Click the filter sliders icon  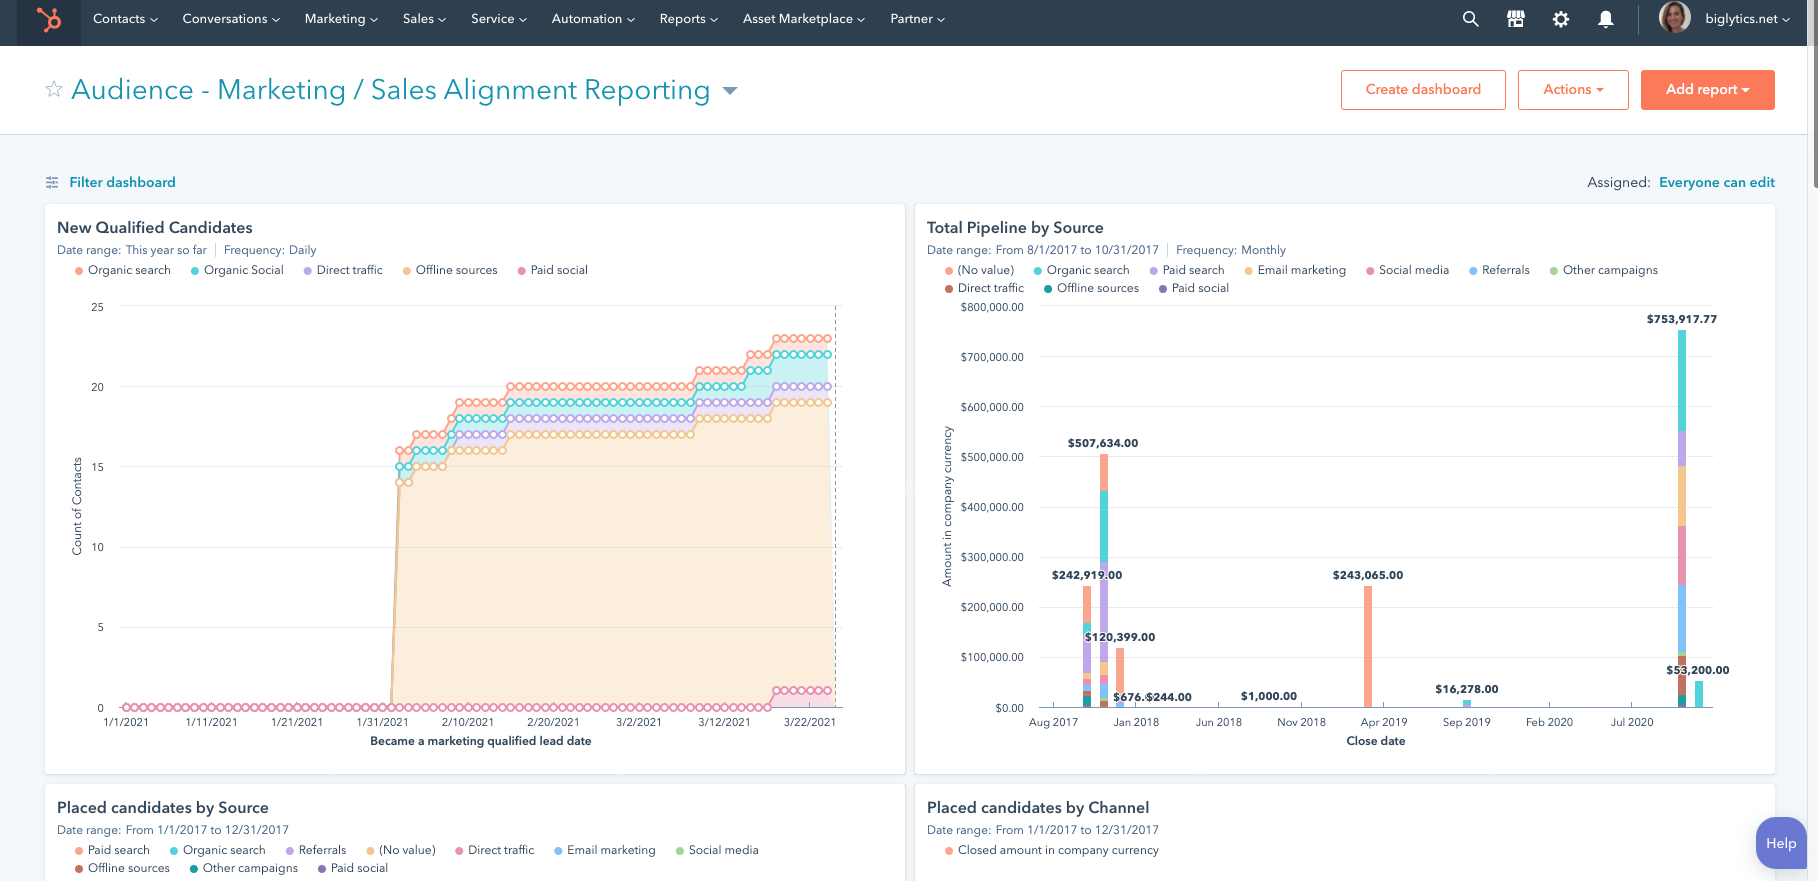(52, 182)
